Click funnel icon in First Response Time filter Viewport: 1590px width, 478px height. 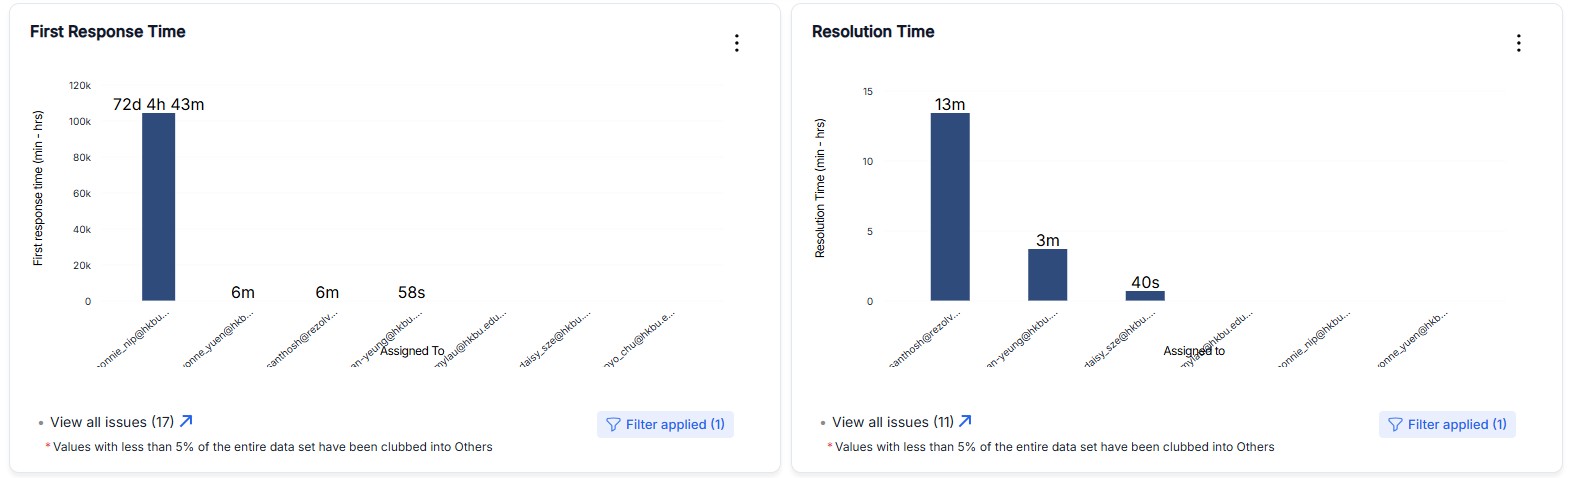(x=613, y=425)
